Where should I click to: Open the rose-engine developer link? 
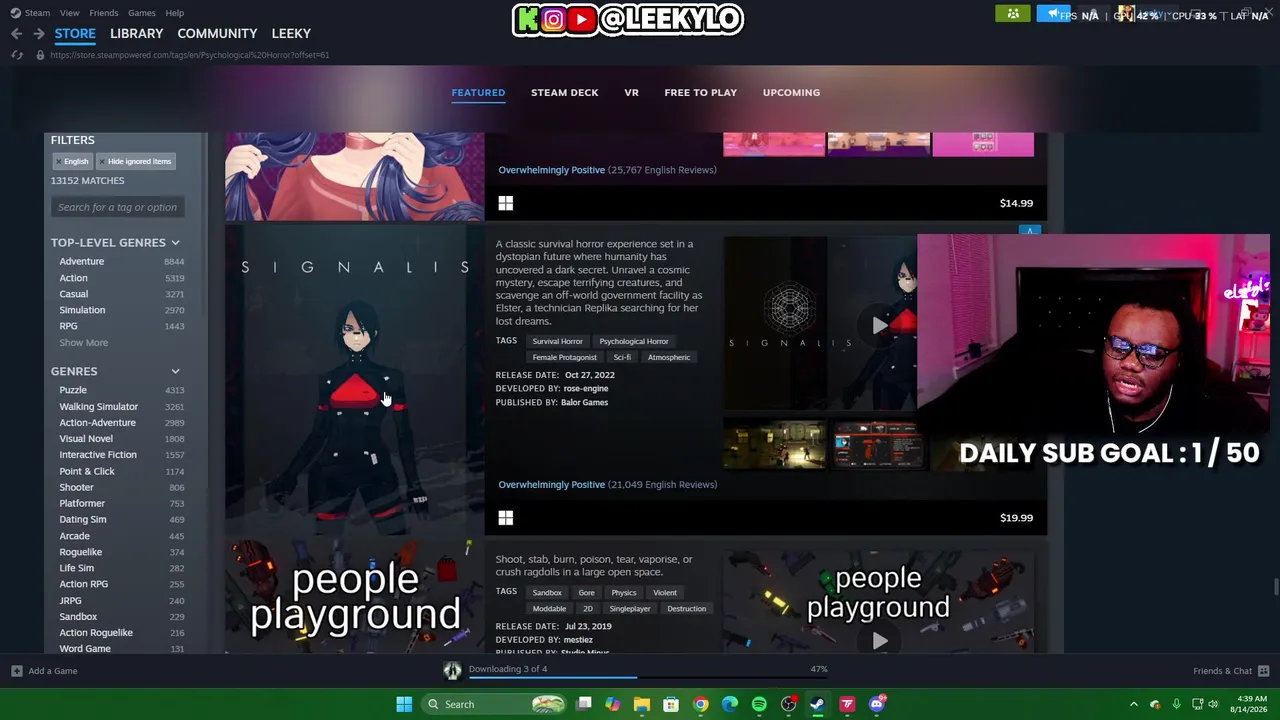[586, 388]
